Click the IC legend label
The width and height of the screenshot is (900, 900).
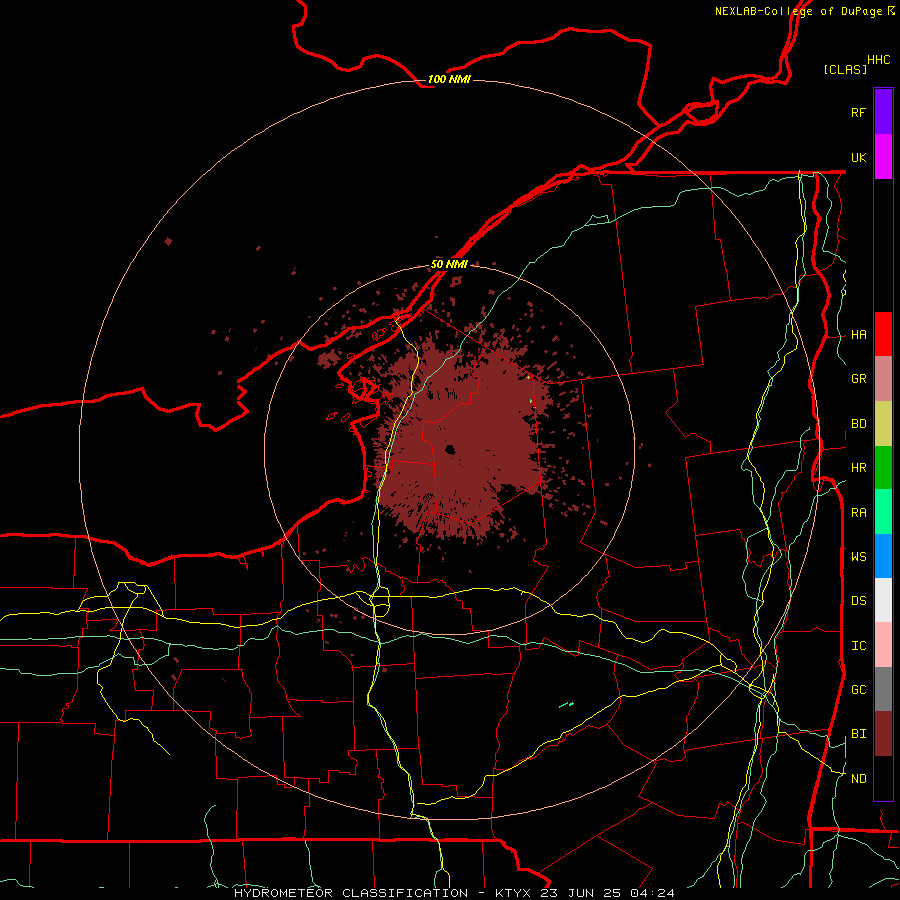pos(859,646)
